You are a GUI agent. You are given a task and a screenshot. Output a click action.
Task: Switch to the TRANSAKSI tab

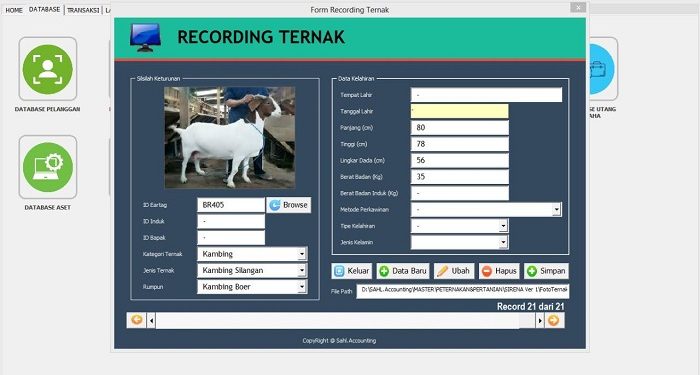83,10
